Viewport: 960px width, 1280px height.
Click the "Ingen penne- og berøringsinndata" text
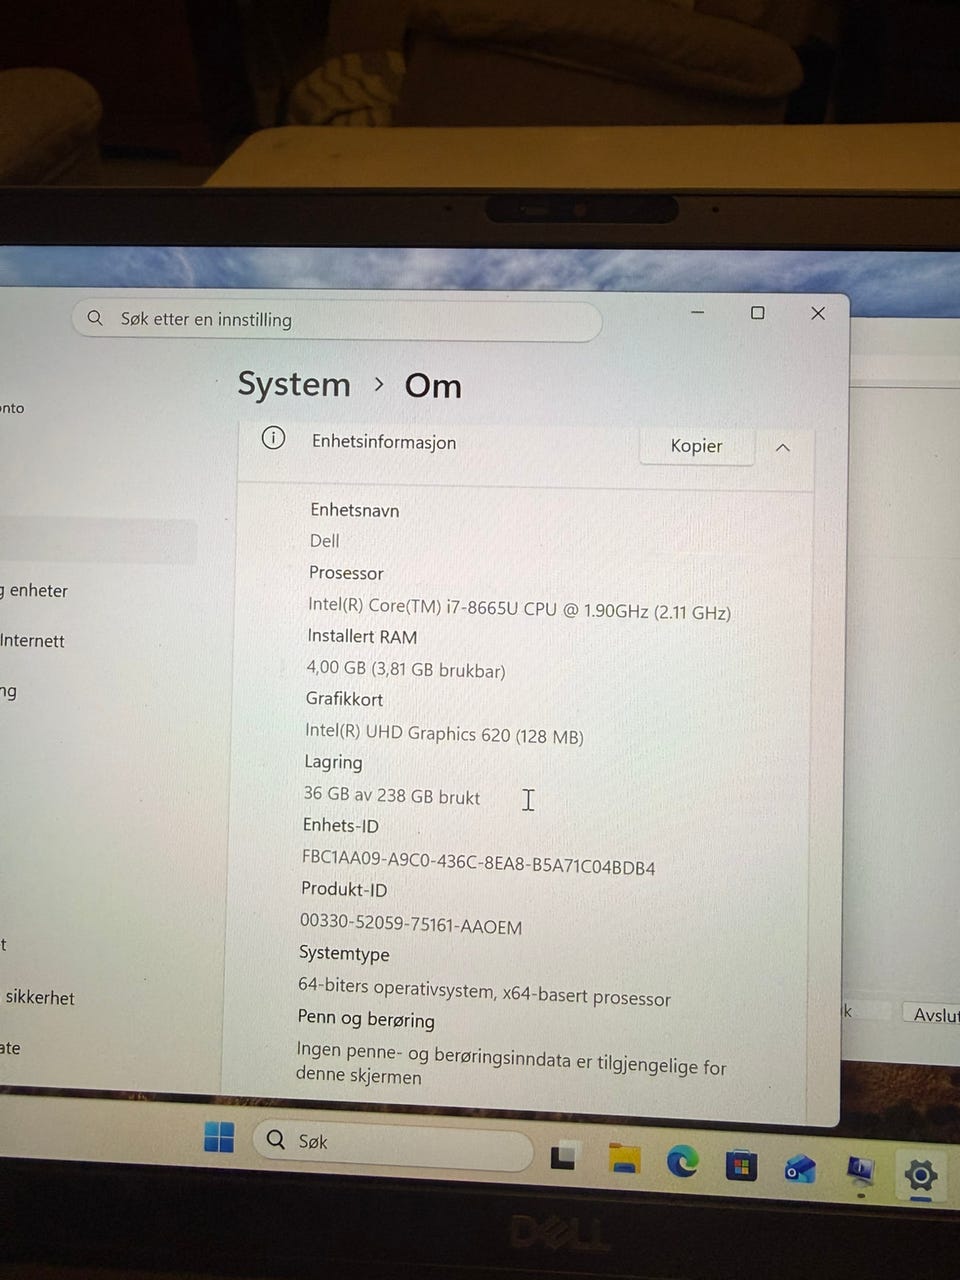tap(511, 1063)
